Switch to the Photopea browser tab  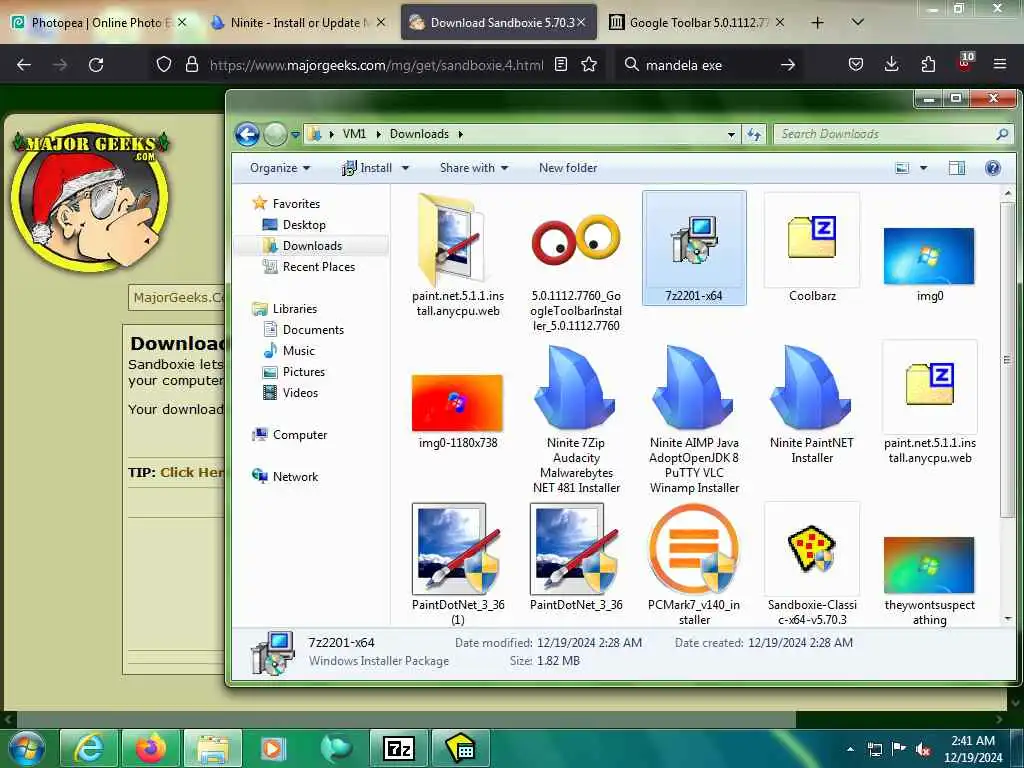(x=101, y=23)
